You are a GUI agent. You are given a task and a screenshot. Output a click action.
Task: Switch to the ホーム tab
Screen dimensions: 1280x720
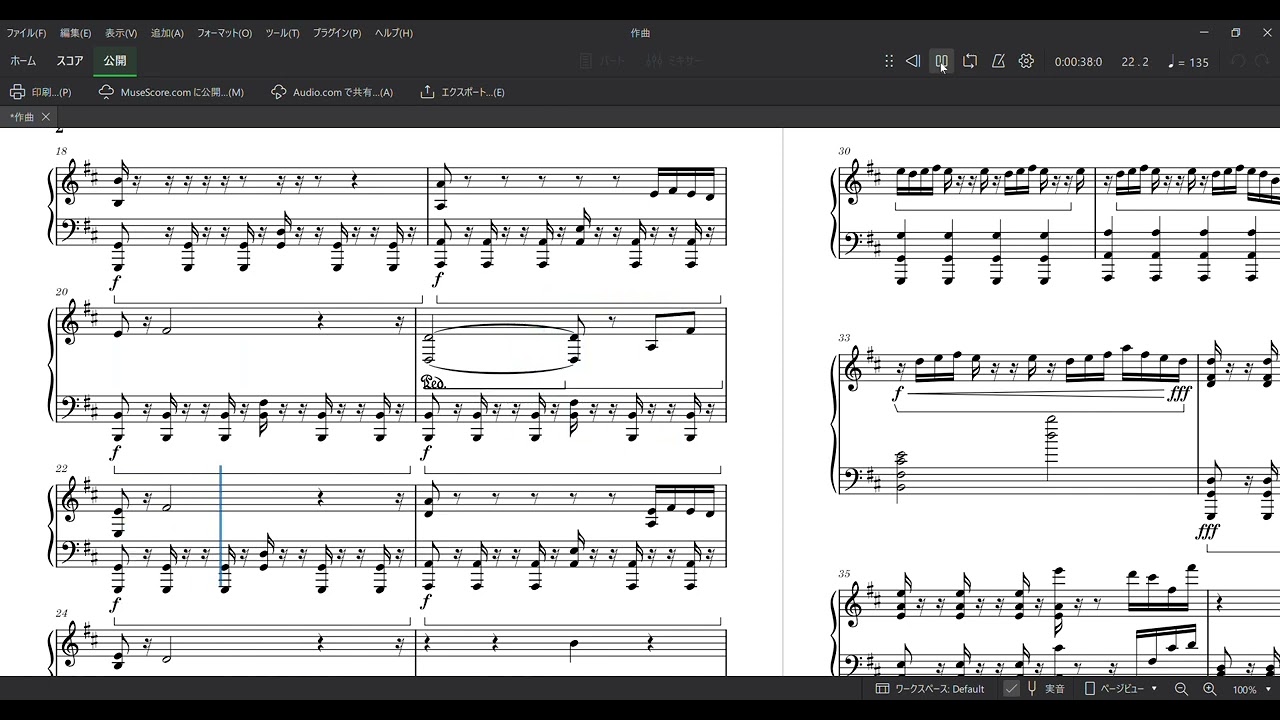(23, 61)
